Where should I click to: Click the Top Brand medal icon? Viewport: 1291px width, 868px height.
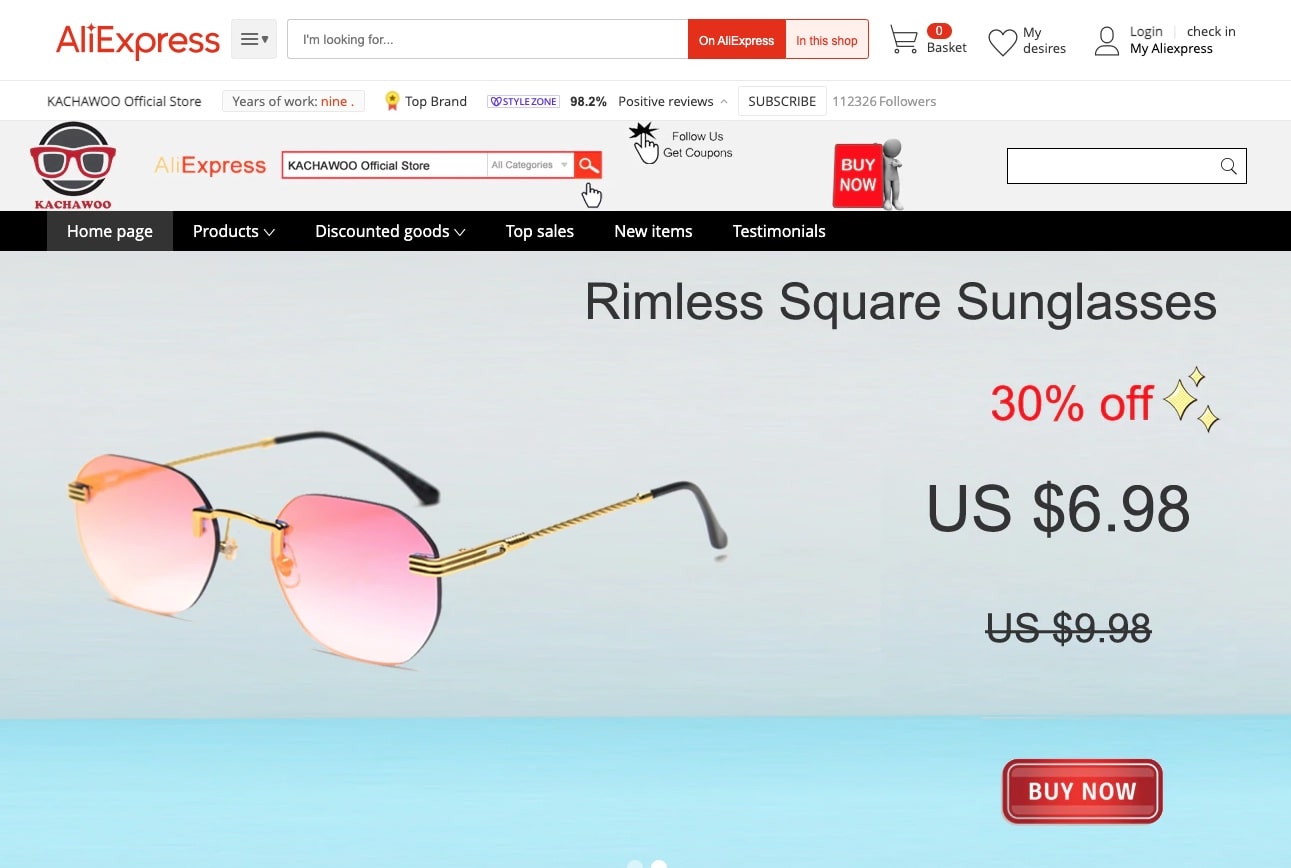pyautogui.click(x=392, y=101)
